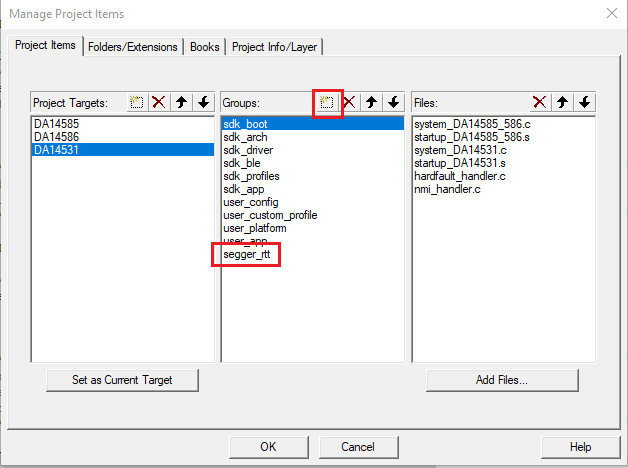Move project target up

pos(181,102)
